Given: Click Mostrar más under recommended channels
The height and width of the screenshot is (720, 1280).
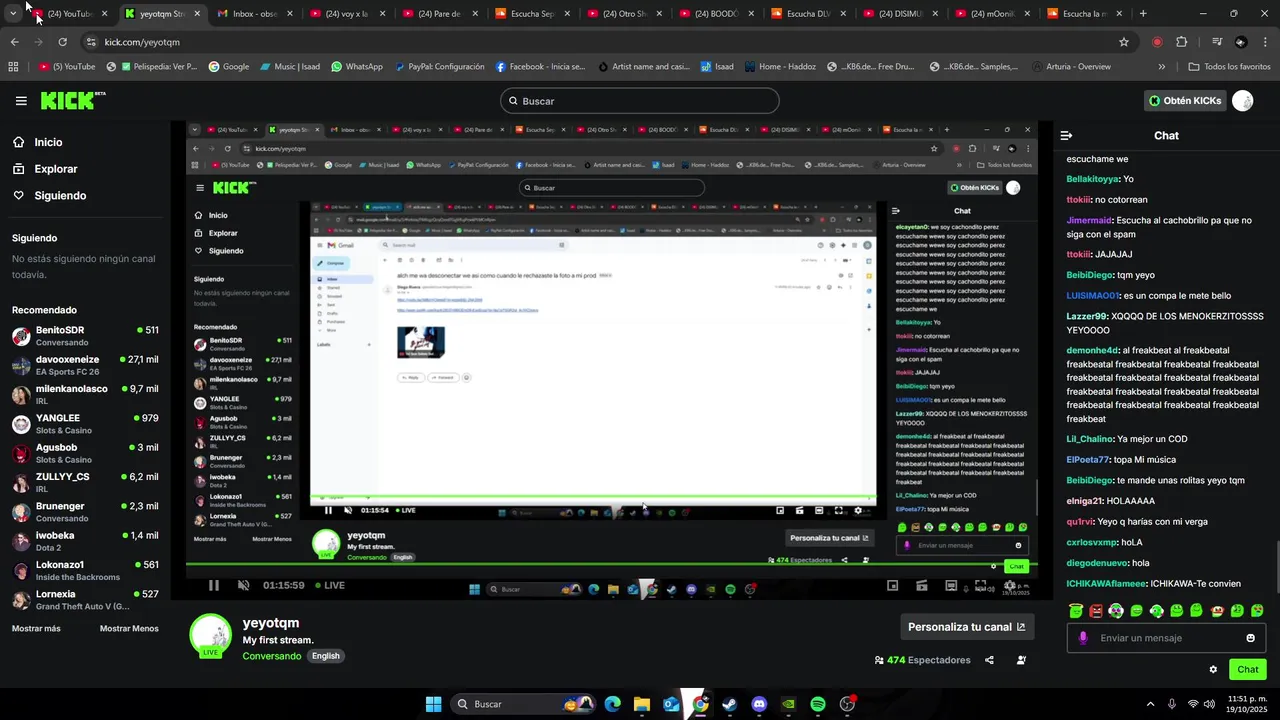Looking at the screenshot, I should (x=36, y=629).
